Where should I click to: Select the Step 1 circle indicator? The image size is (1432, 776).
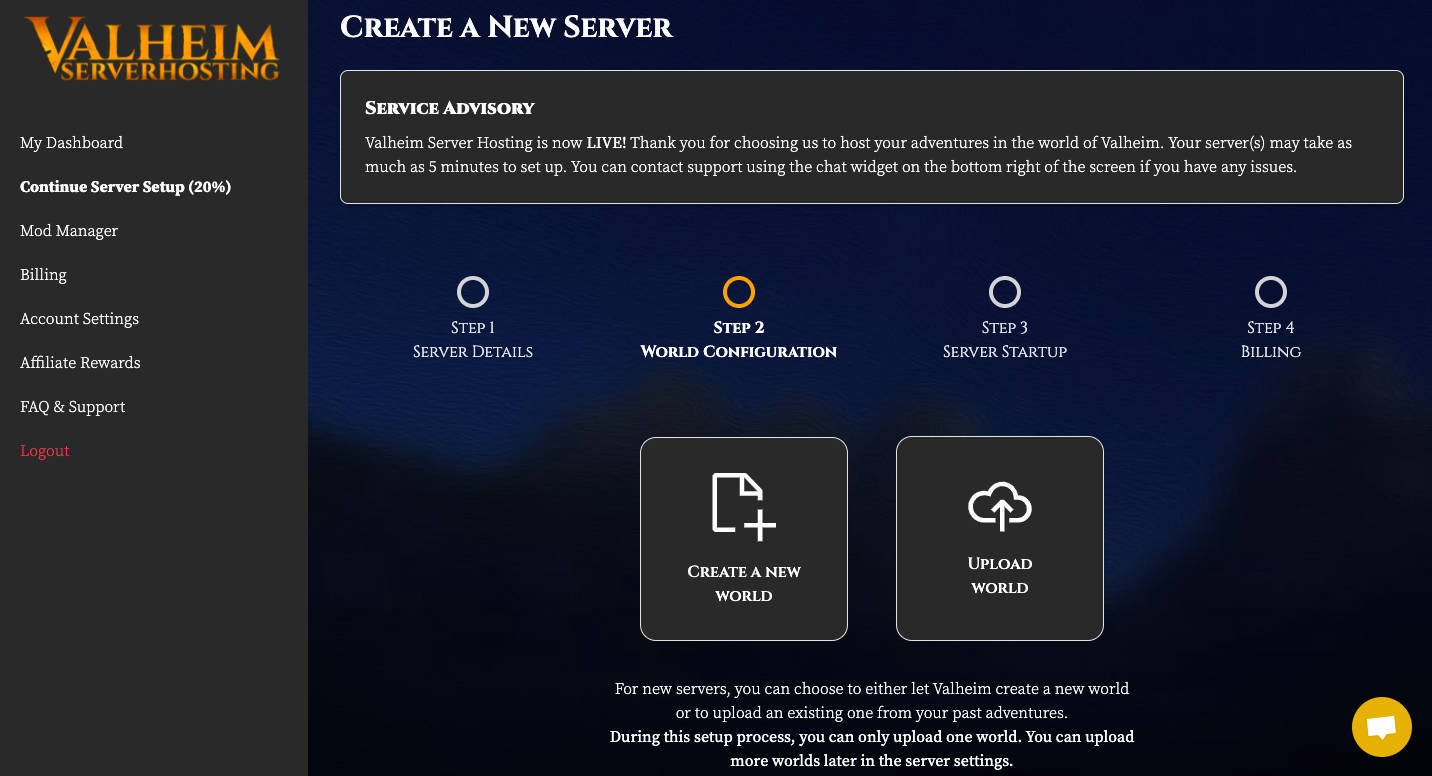473,292
